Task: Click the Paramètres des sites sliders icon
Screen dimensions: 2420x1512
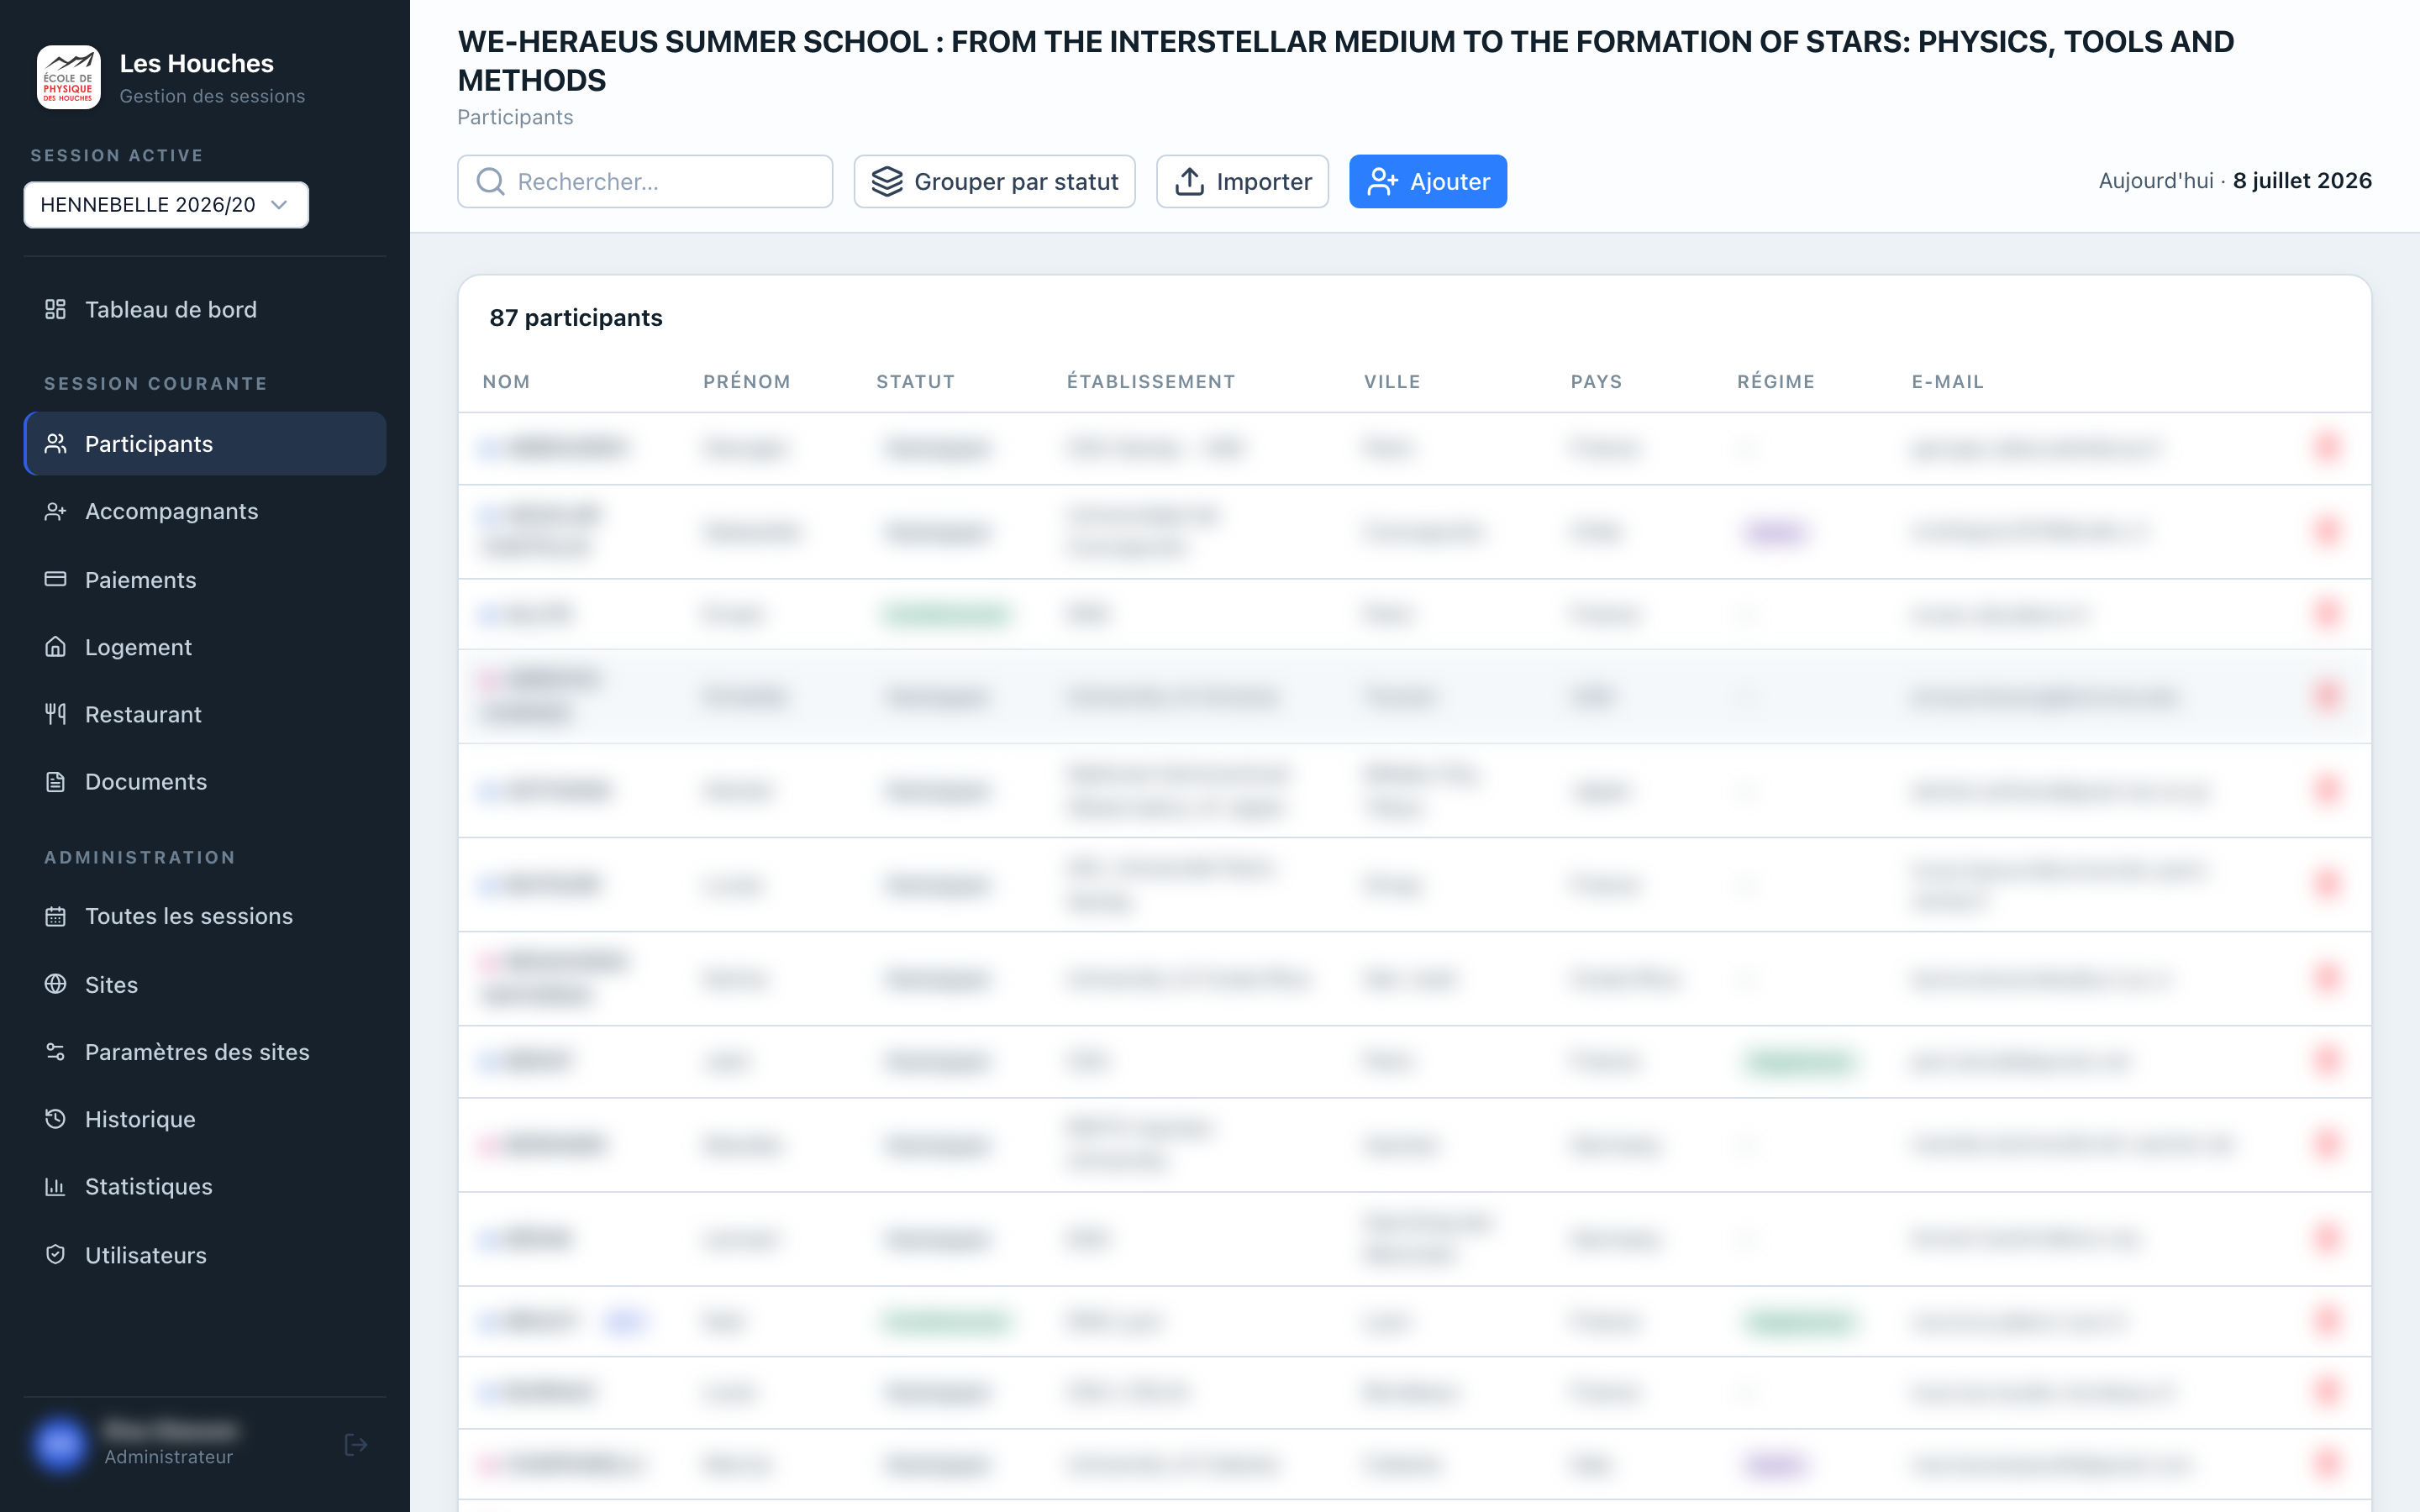Action: 56,1051
